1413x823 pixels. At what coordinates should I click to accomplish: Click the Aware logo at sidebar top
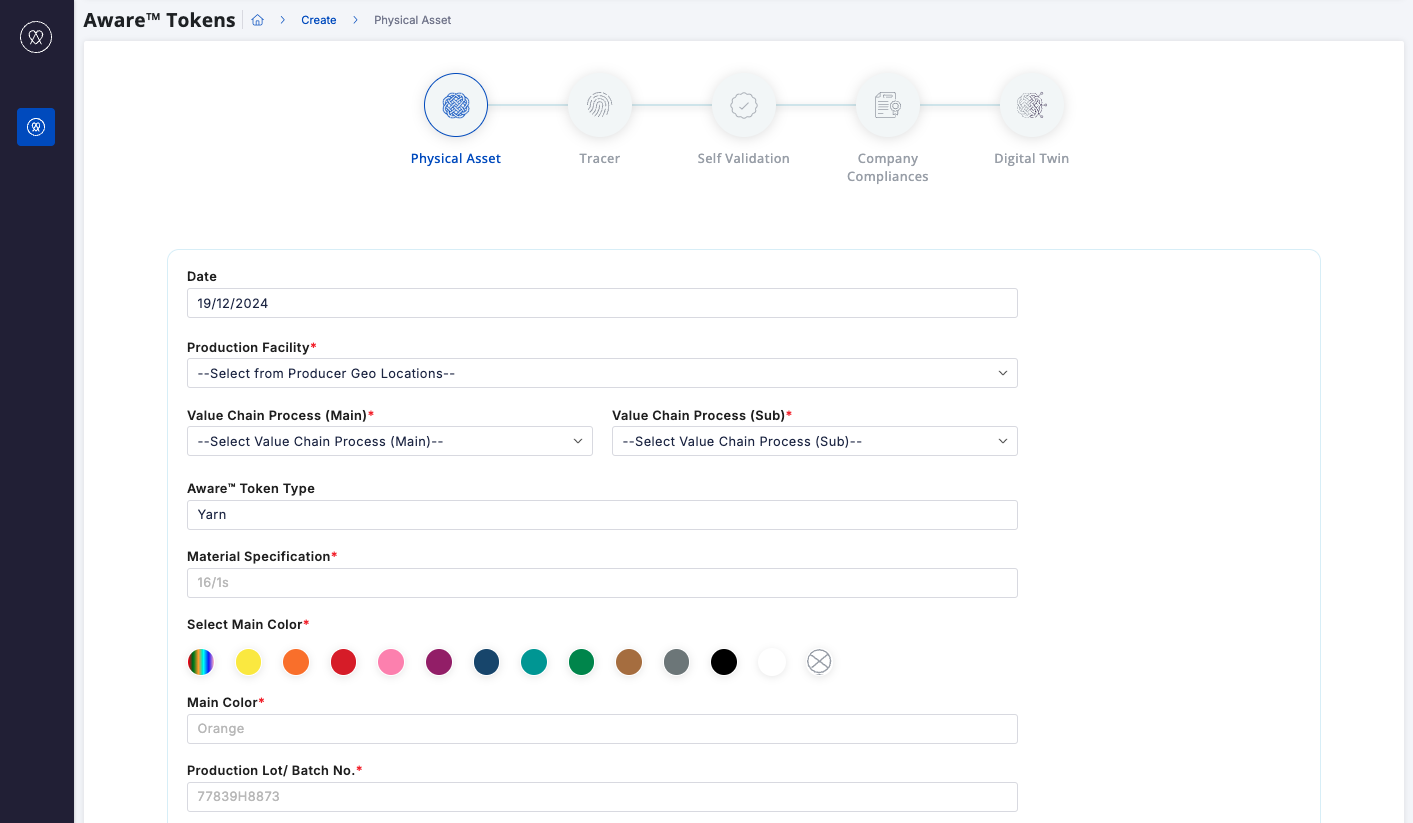pos(36,37)
